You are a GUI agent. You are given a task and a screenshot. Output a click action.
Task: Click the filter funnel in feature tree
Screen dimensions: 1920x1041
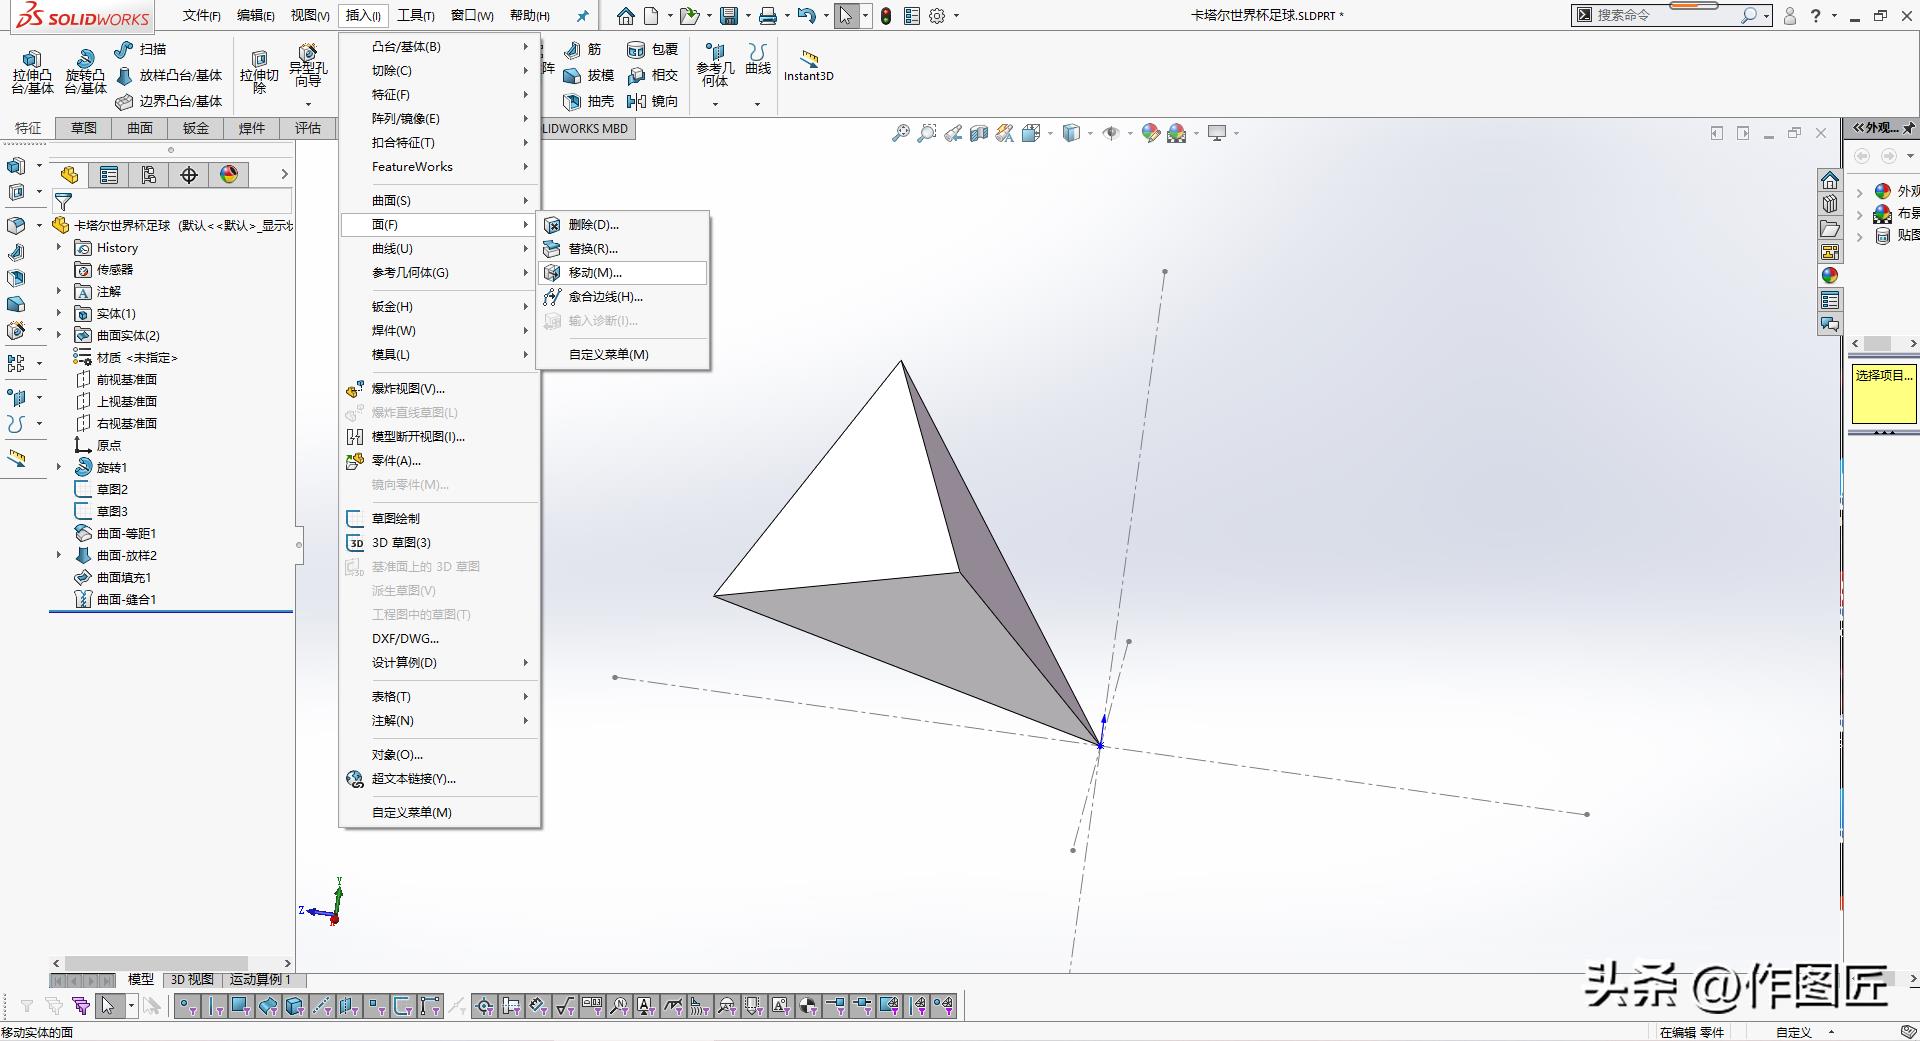tap(63, 201)
